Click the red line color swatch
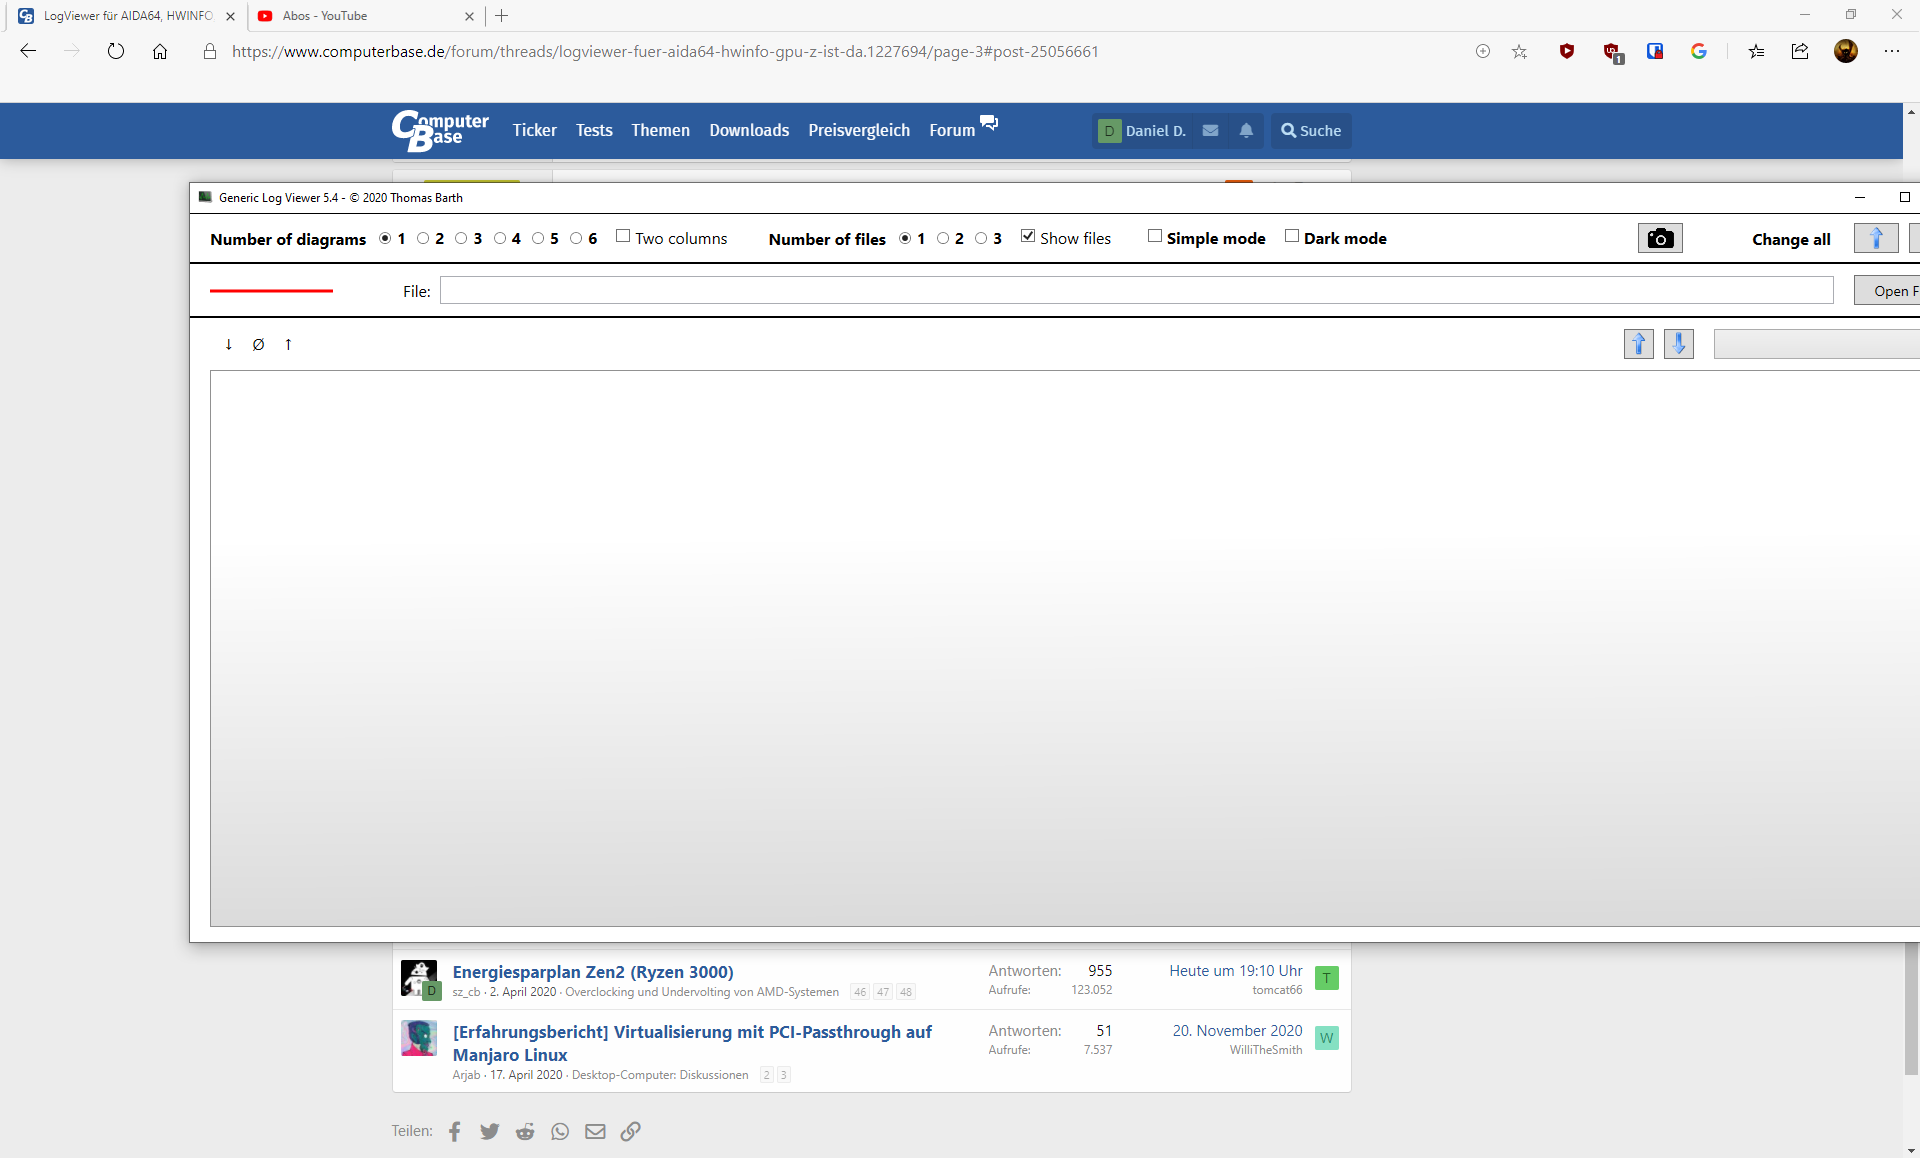The width and height of the screenshot is (1920, 1158). point(271,291)
